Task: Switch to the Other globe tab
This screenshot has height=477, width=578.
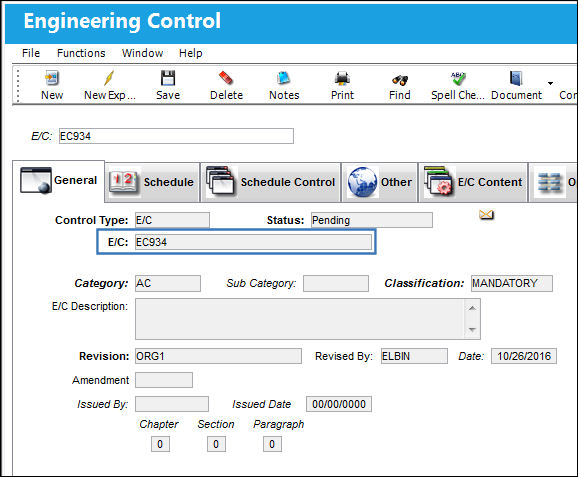Action: [380, 182]
